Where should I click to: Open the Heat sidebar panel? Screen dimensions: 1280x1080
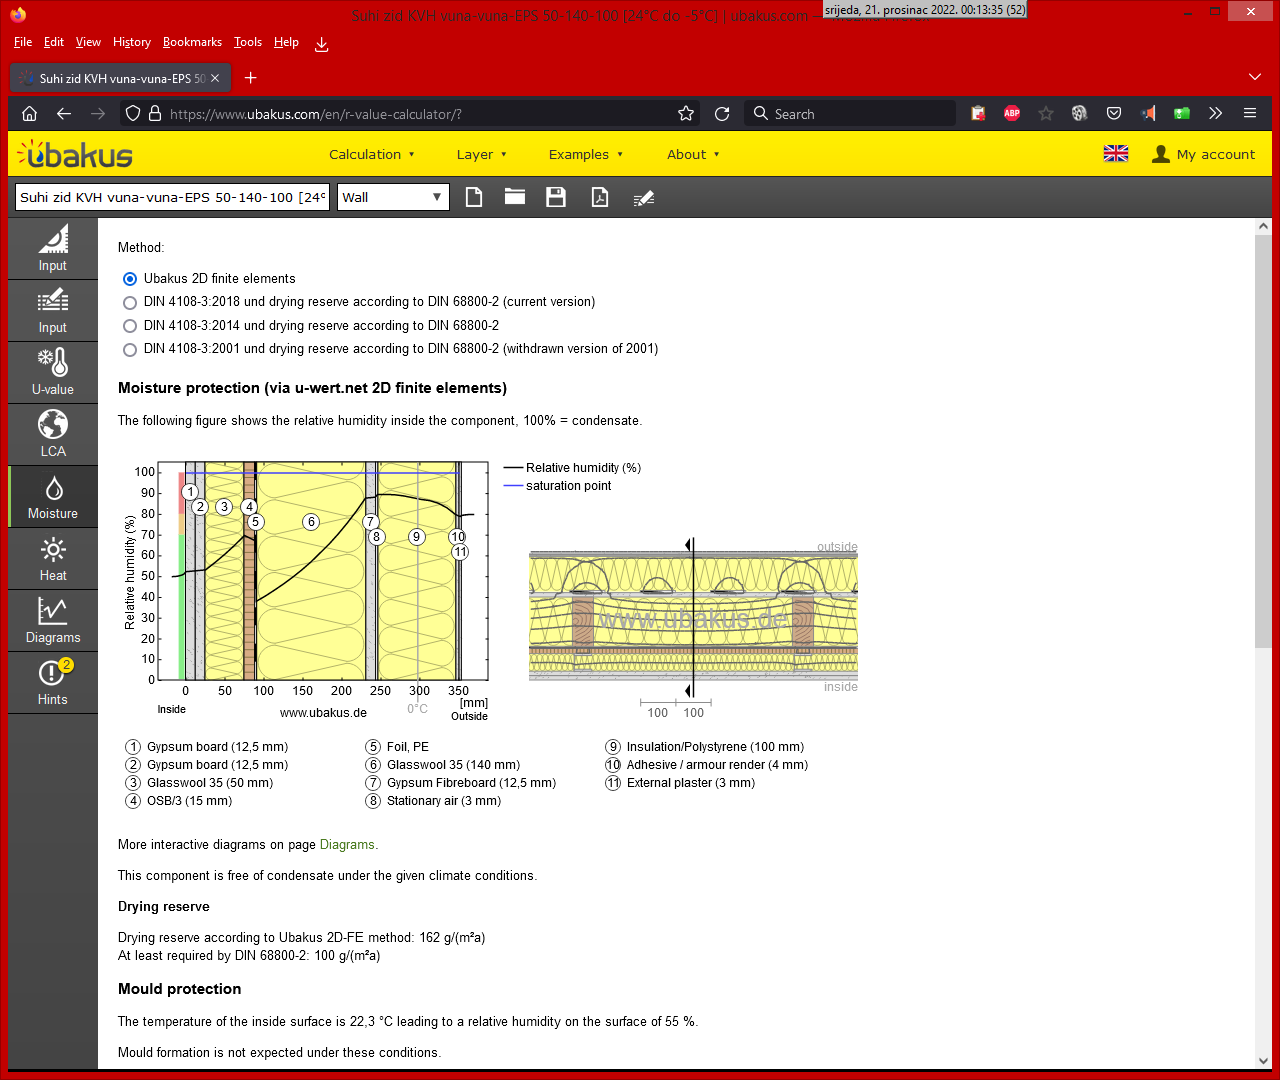point(53,559)
